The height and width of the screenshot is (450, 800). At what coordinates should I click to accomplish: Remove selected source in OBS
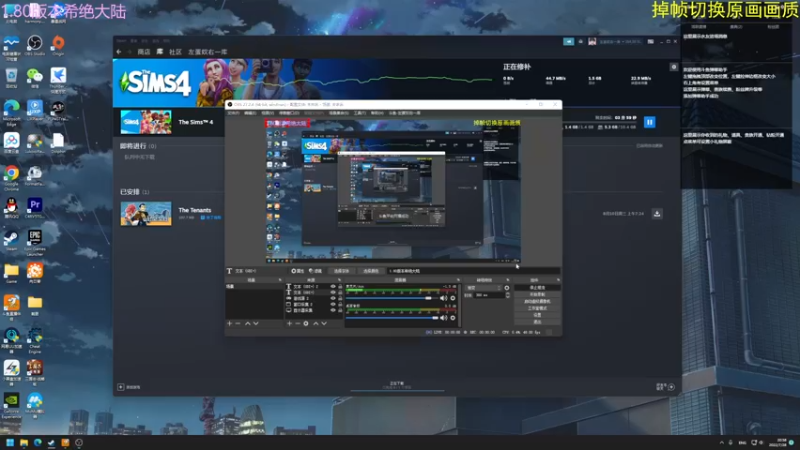click(298, 323)
